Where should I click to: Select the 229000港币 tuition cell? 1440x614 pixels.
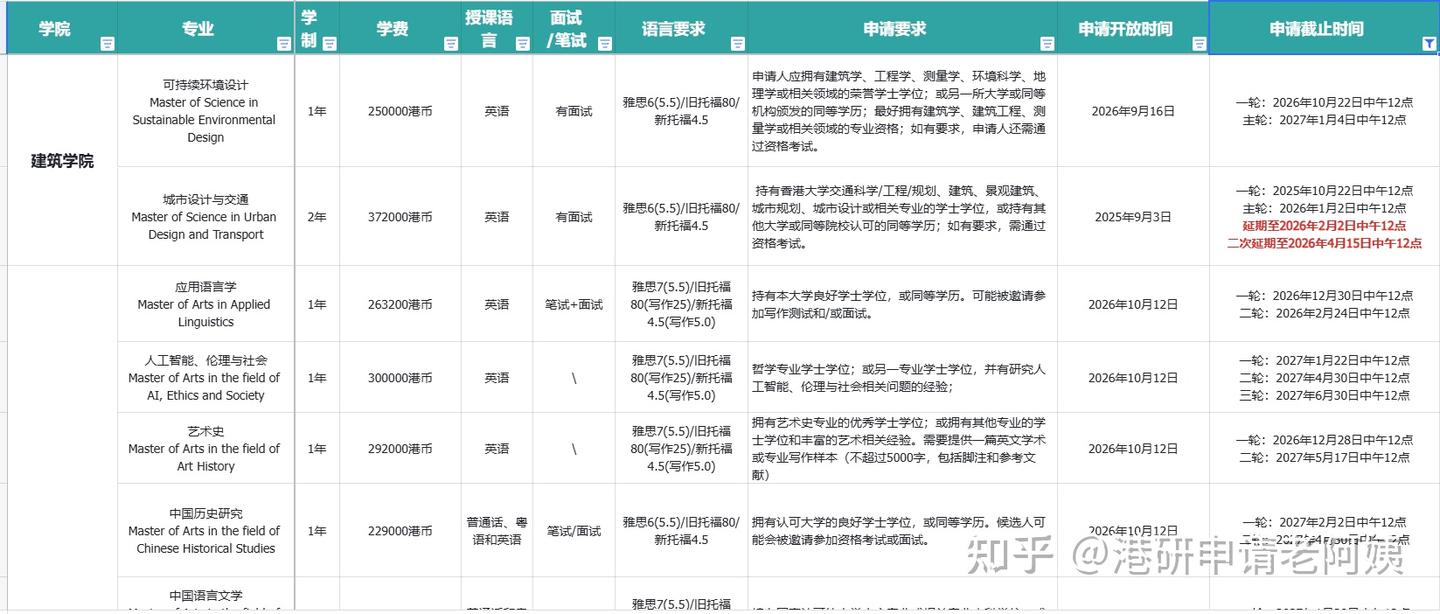point(400,530)
